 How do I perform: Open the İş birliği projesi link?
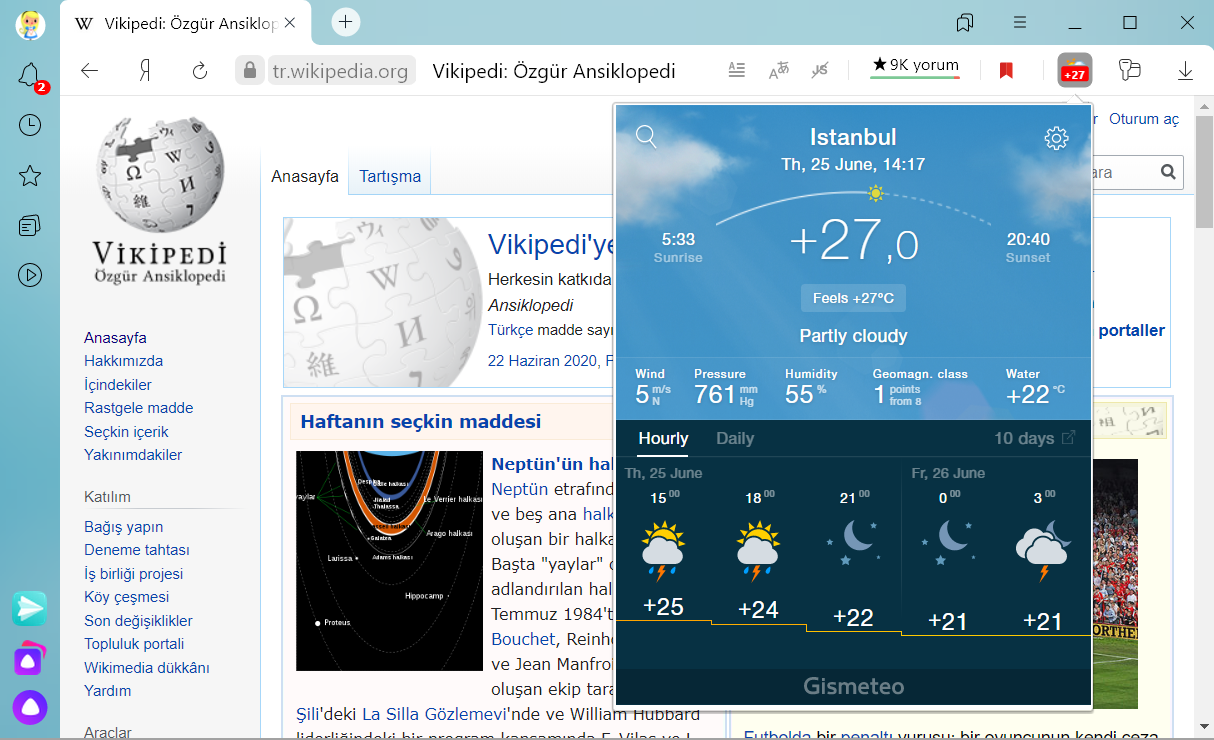(x=134, y=574)
